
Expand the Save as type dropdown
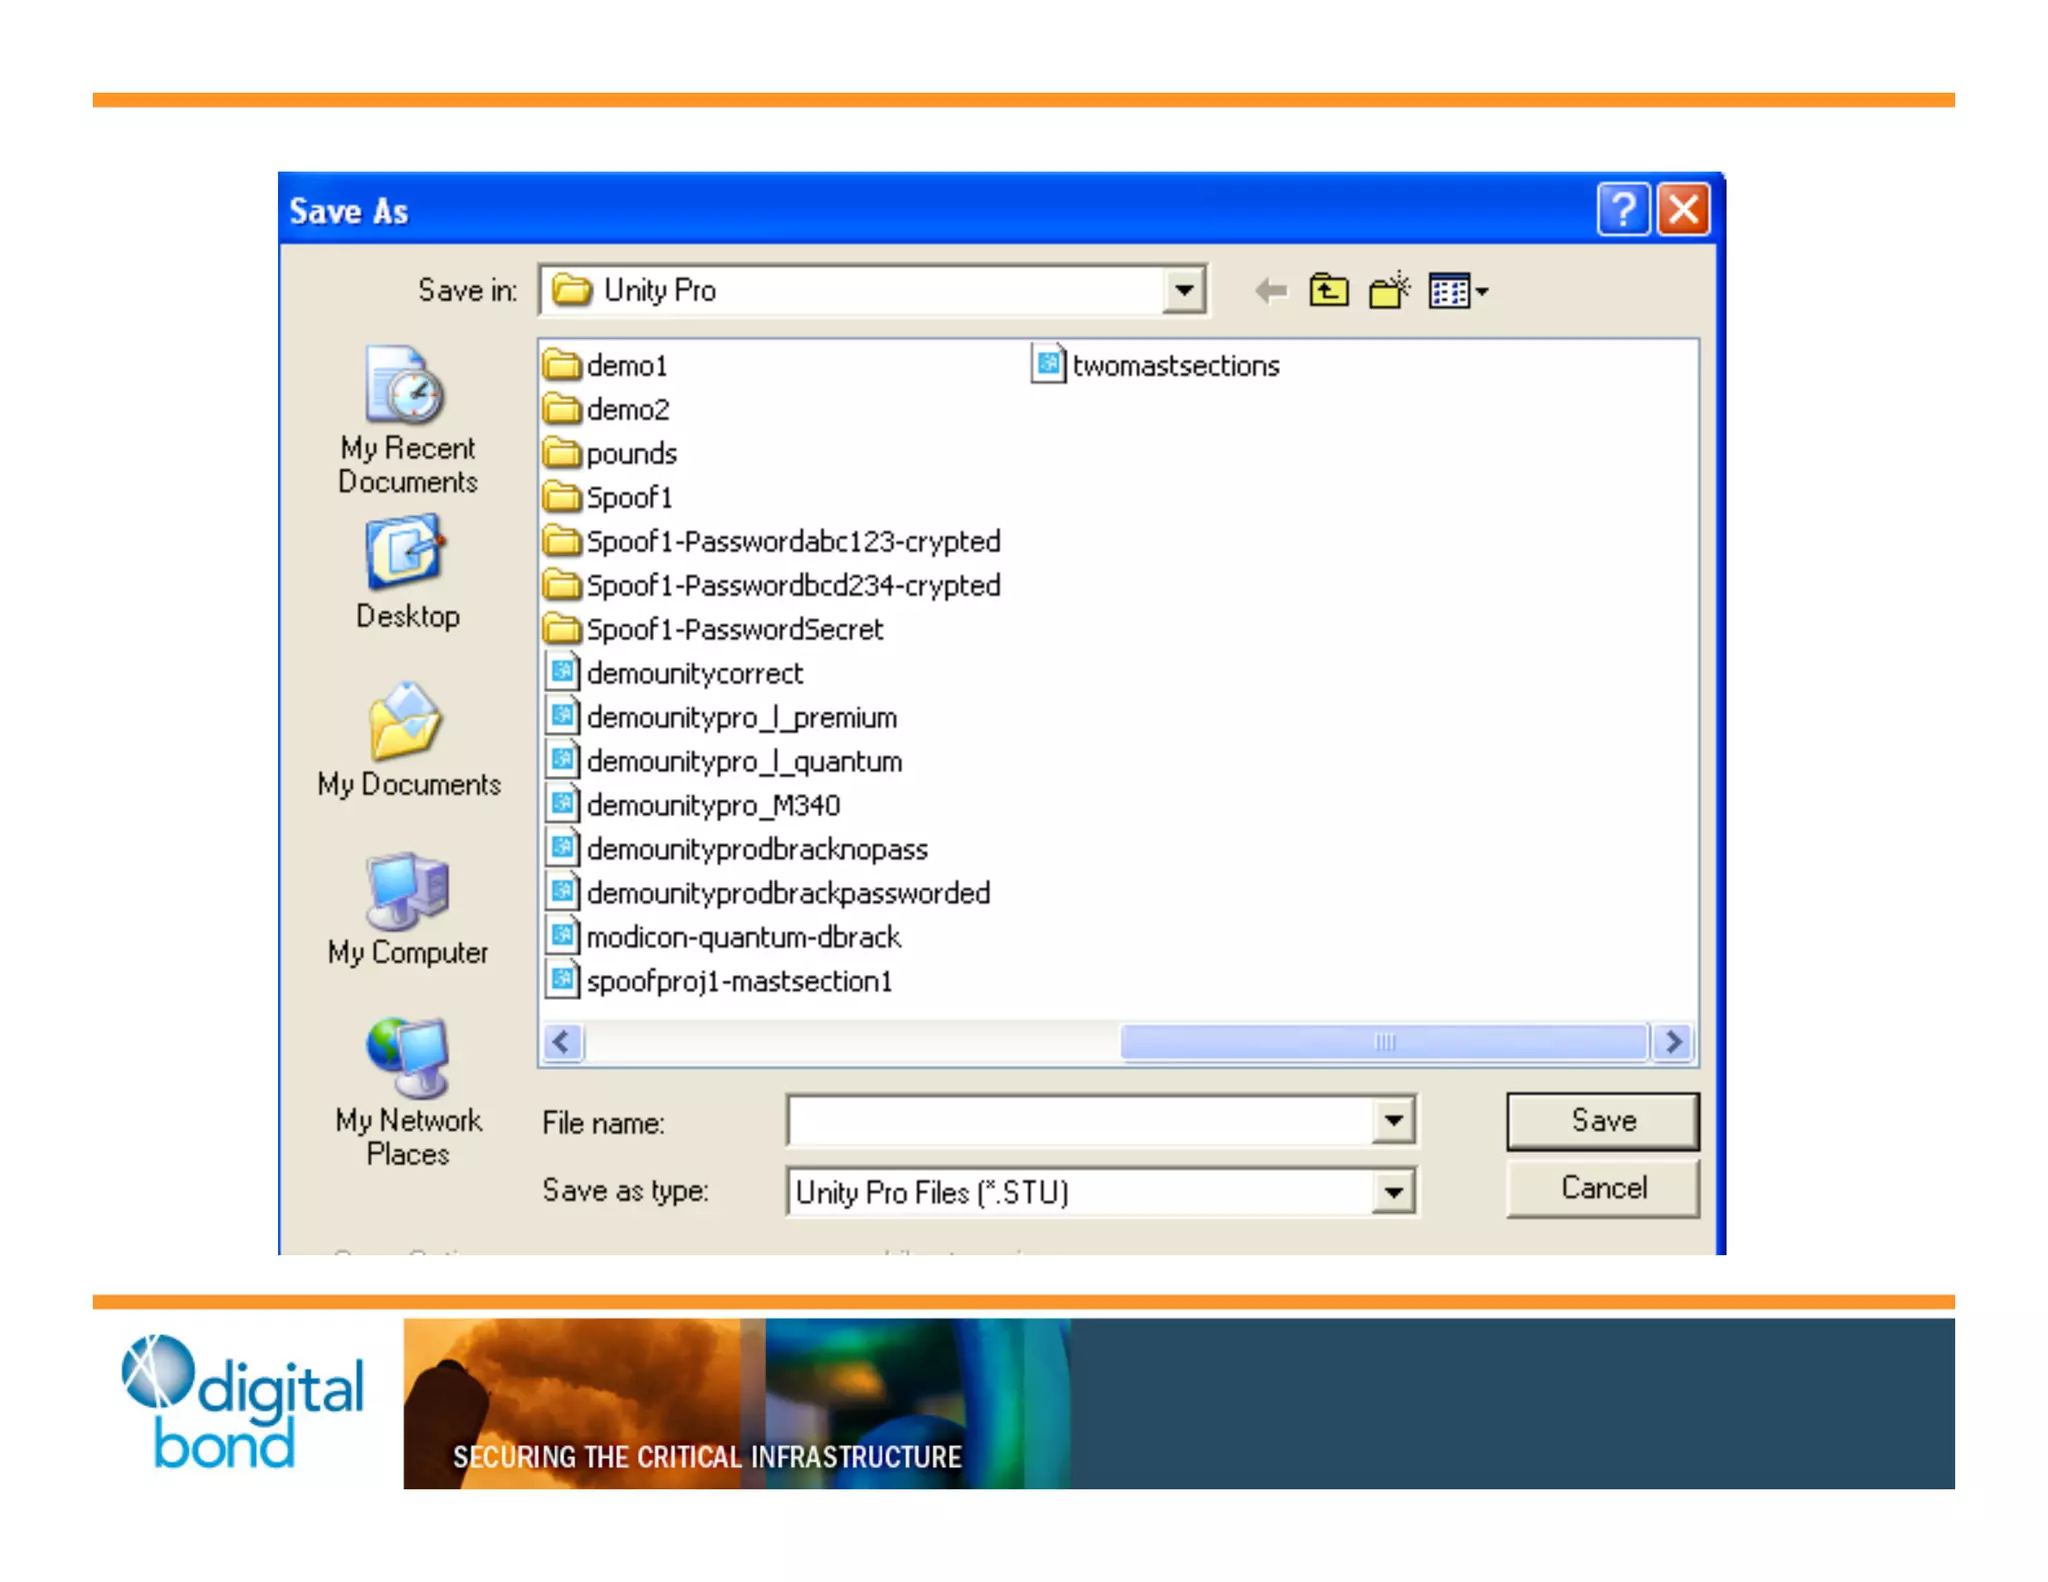pyautogui.click(x=1393, y=1192)
